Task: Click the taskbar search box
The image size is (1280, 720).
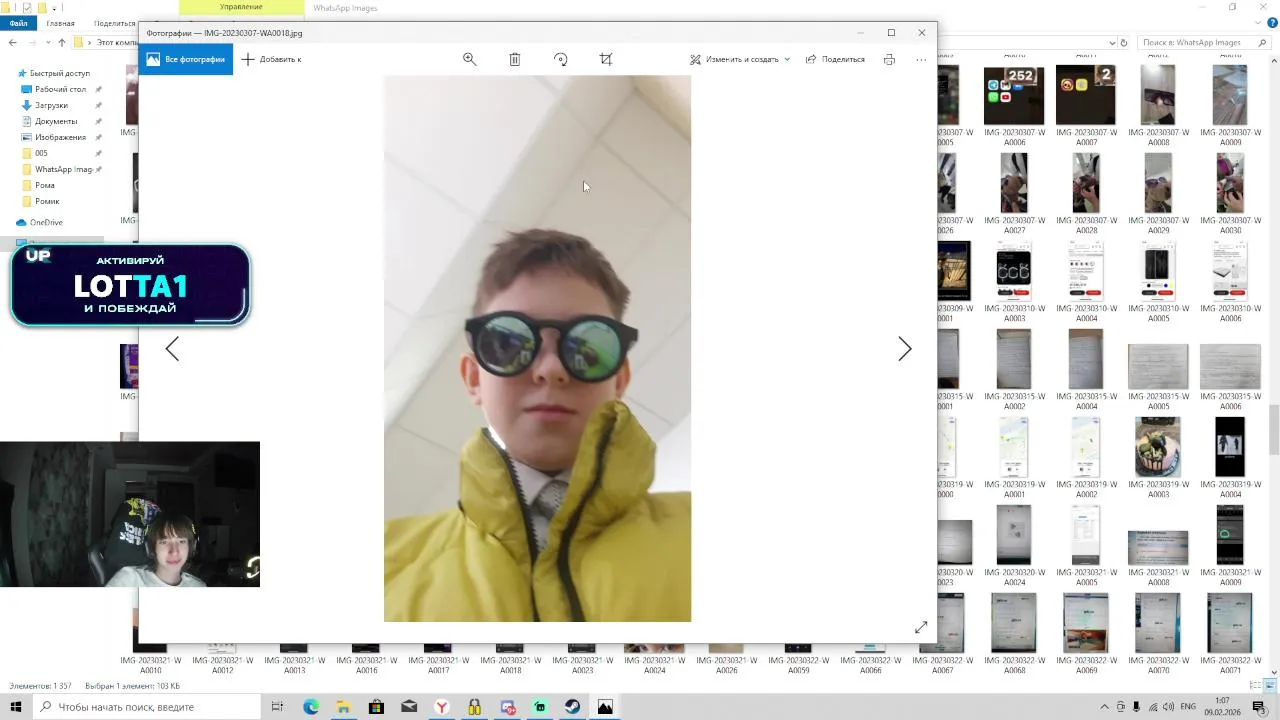Action: pyautogui.click(x=145, y=707)
